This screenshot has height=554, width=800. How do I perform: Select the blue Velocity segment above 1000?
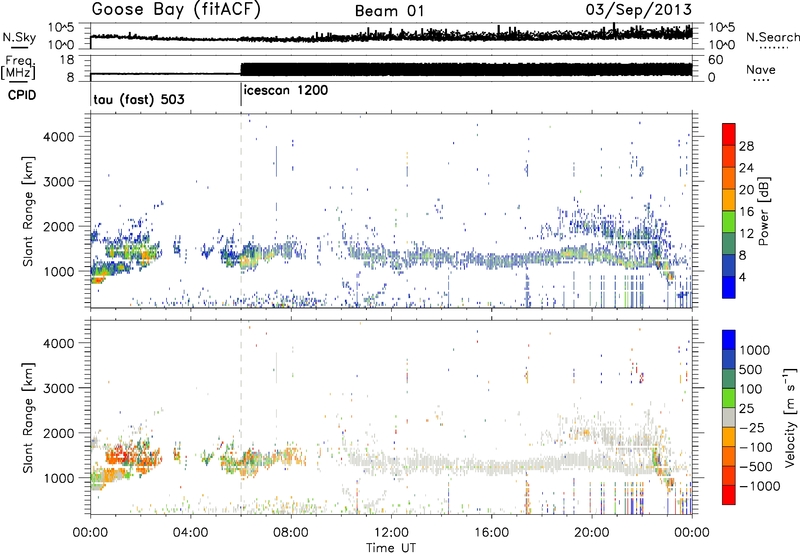click(x=729, y=340)
